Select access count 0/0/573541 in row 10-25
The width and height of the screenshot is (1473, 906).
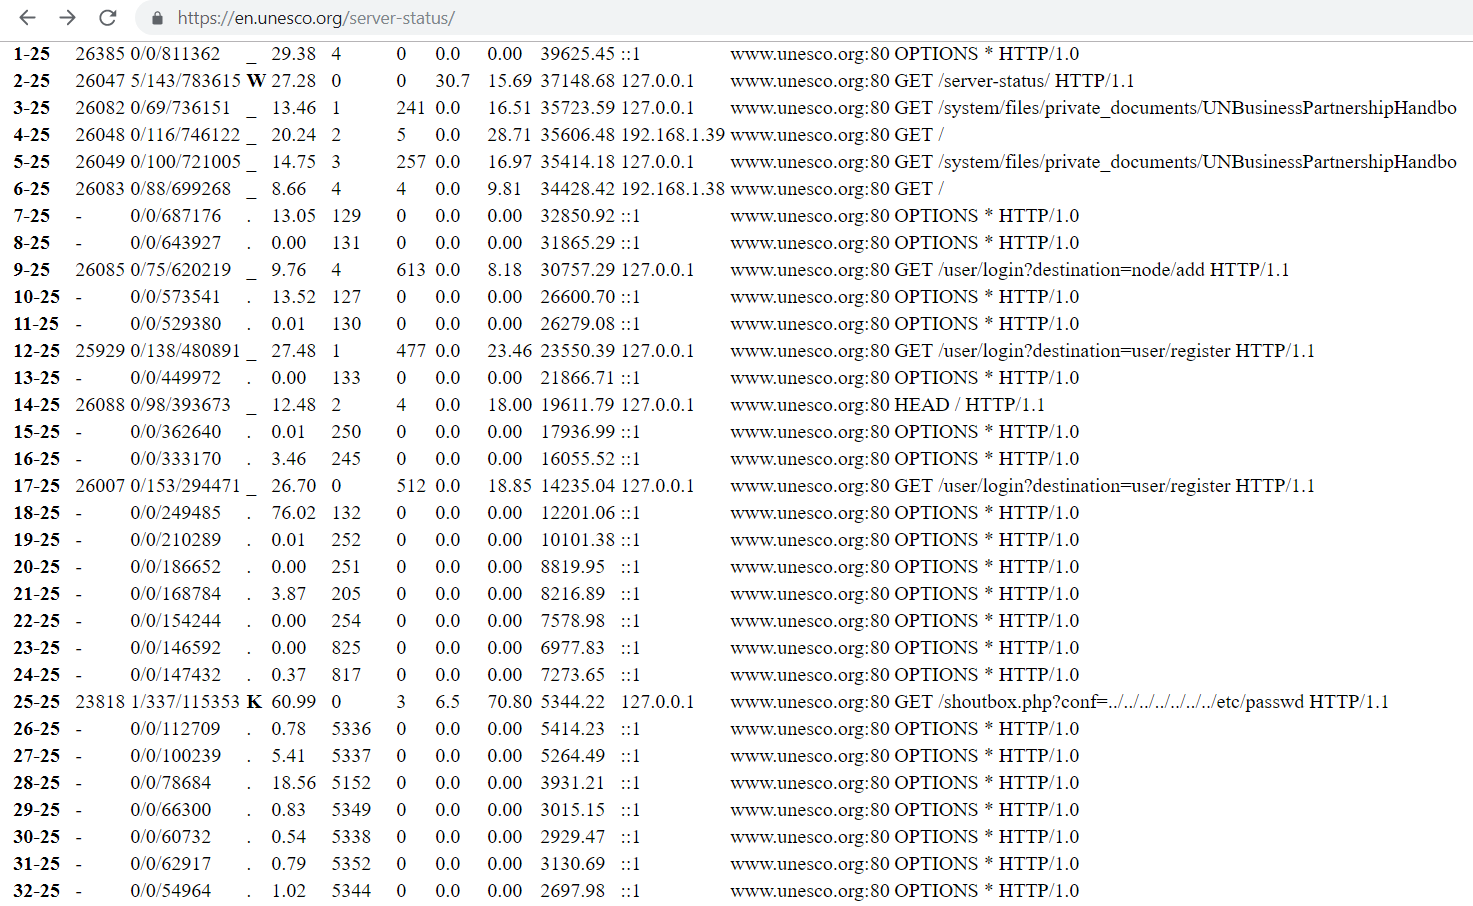[175, 297]
